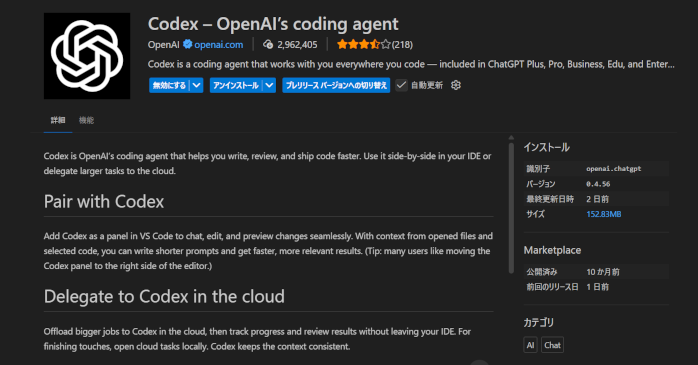Click the Pair with Codex heading
This screenshot has width=698, height=365.
tap(104, 202)
